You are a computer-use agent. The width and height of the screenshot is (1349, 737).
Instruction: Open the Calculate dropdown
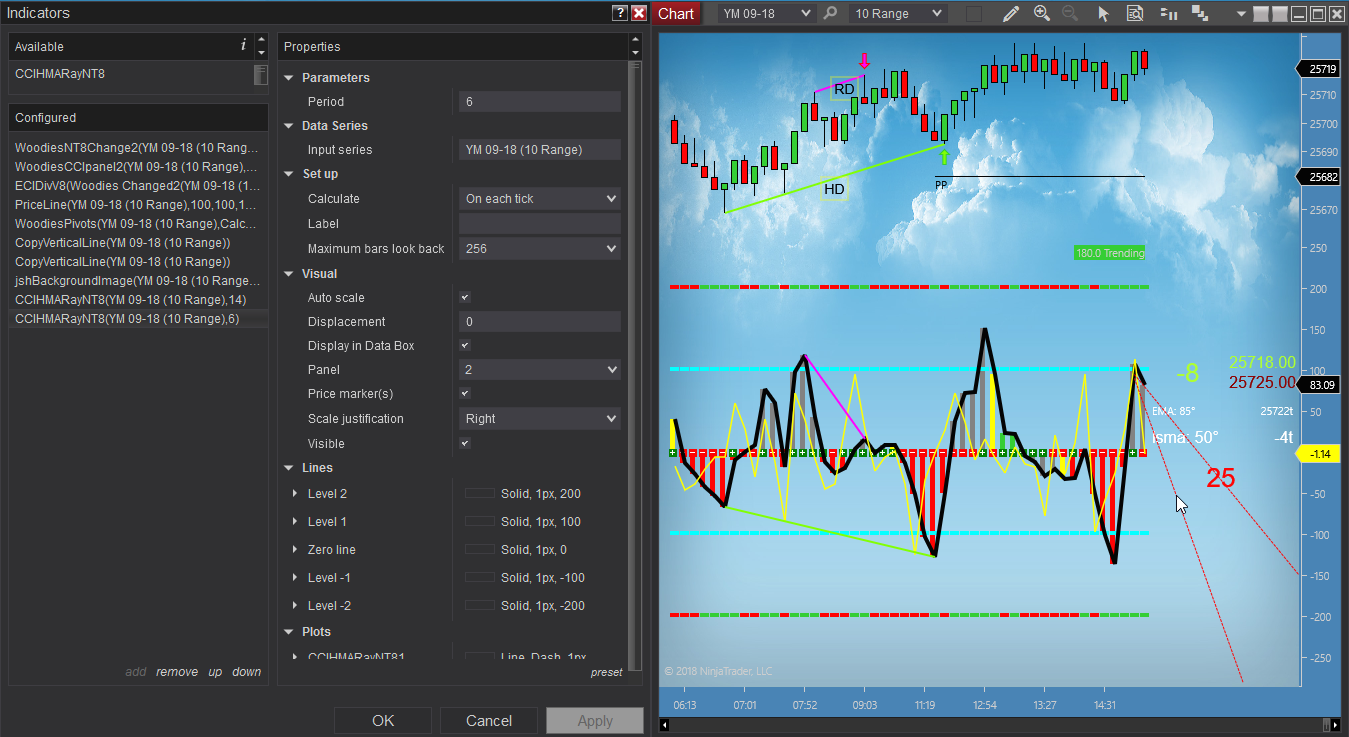coord(540,199)
